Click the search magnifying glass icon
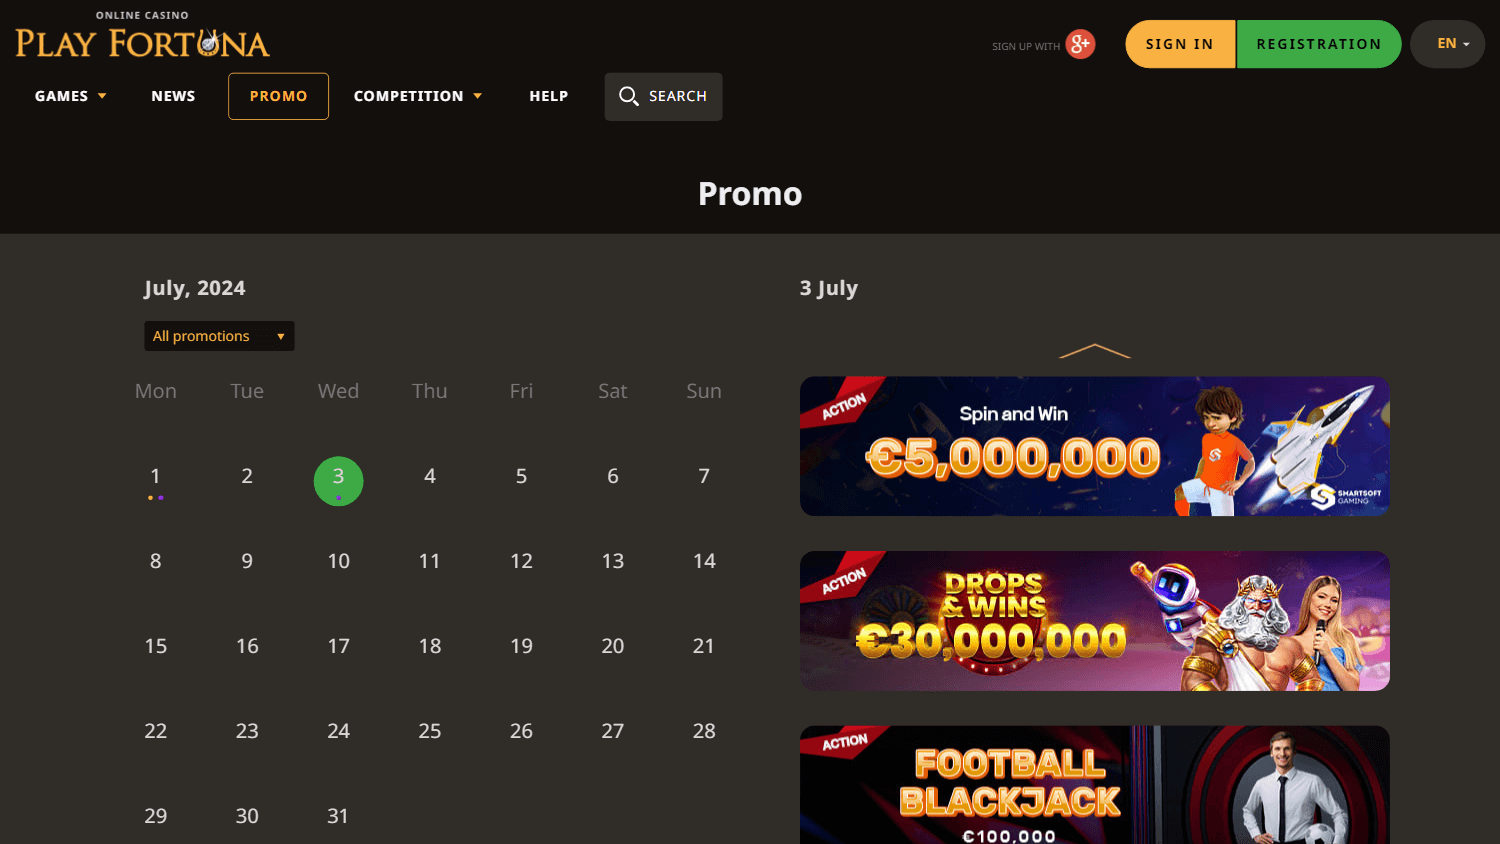This screenshot has width=1500, height=844. 628,96
